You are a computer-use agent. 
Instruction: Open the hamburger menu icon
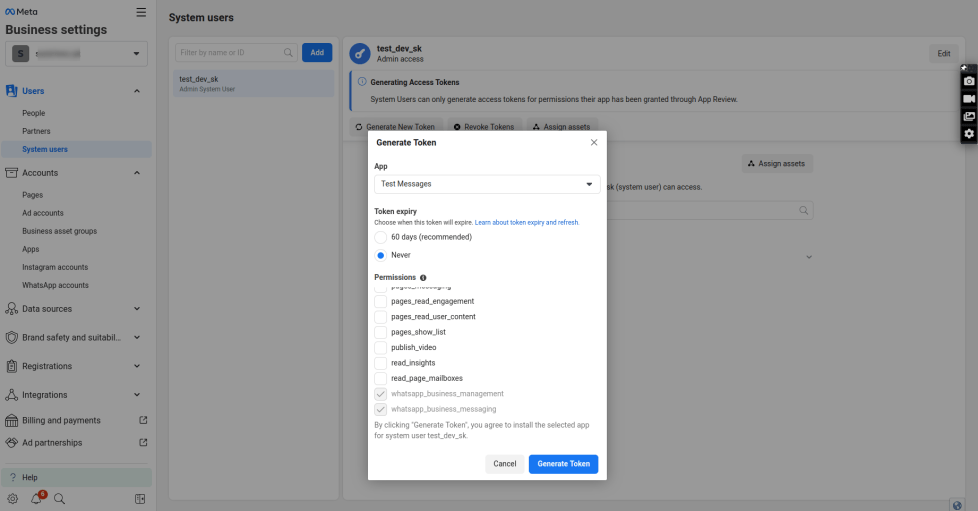click(142, 12)
